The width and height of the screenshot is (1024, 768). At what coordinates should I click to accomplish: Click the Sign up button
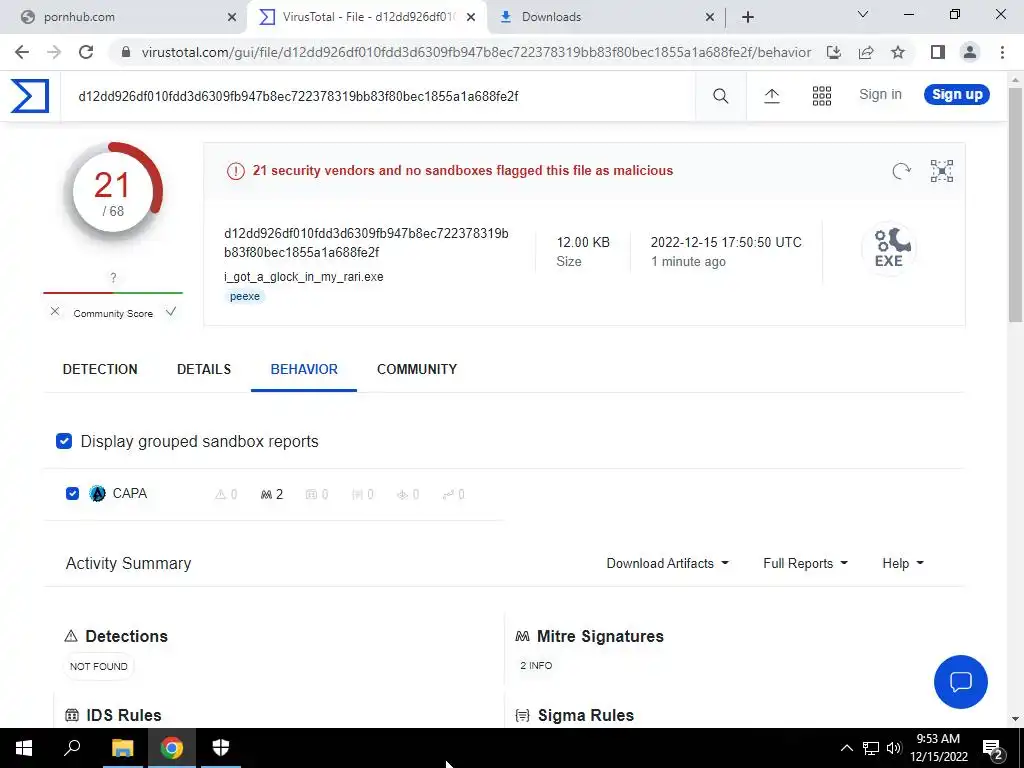957,95
